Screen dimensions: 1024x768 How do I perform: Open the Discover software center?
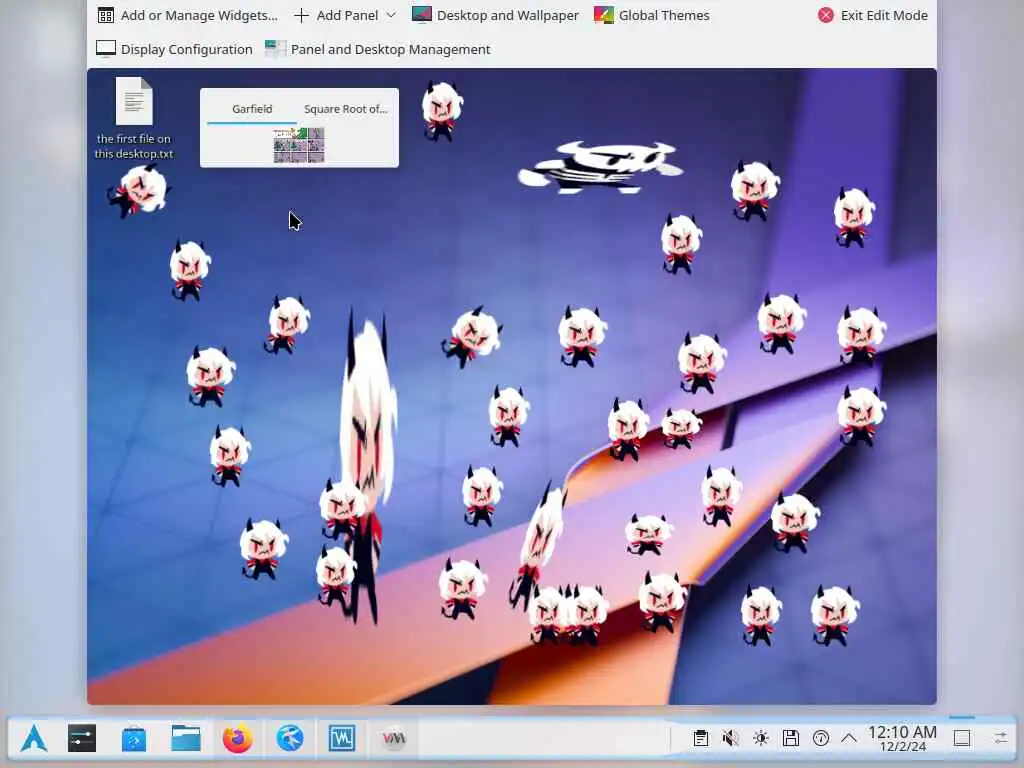pos(134,739)
